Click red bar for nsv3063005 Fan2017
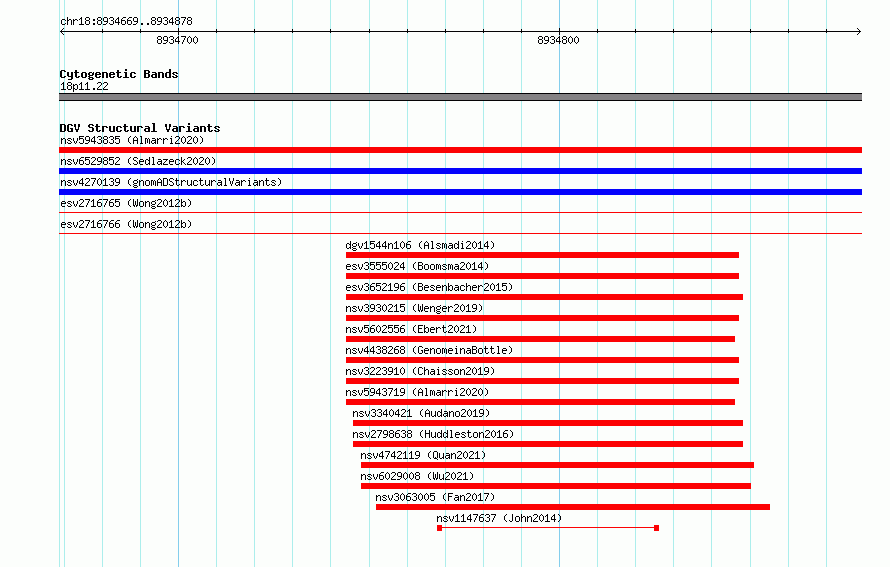 click(573, 507)
